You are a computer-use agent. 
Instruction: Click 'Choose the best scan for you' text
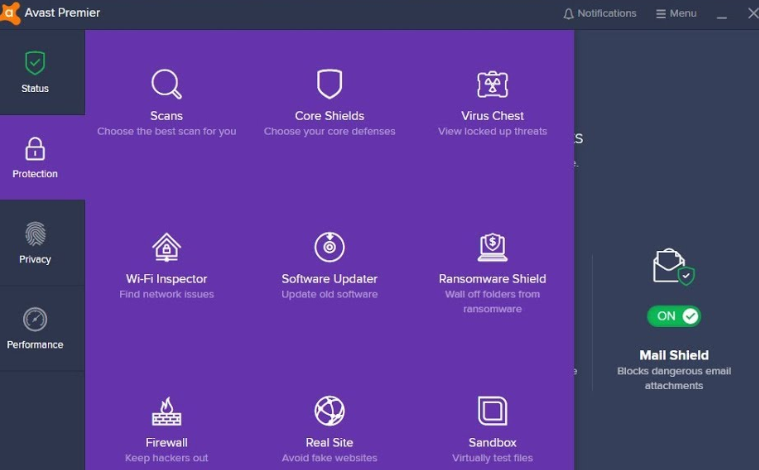(x=167, y=131)
